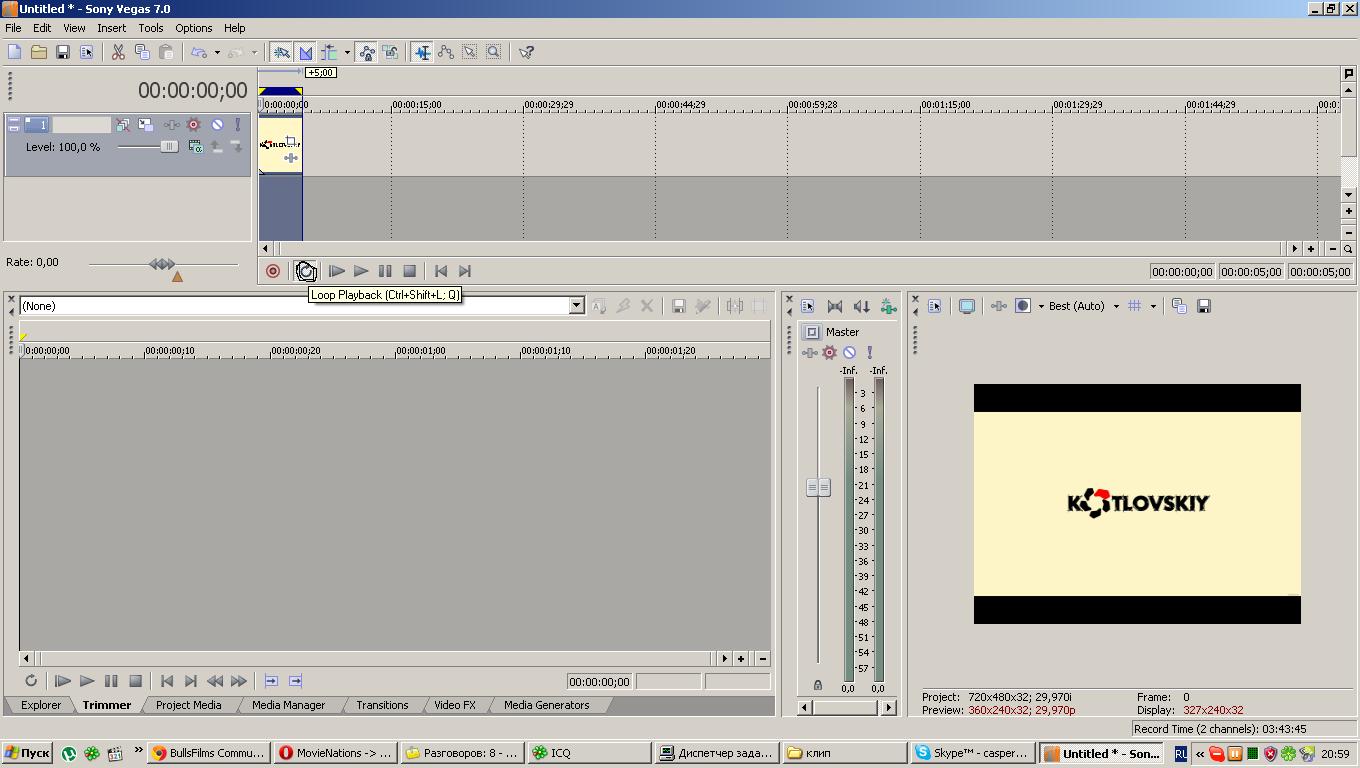Viewport: 1360px width, 768px height.
Task: Switch to the Media Manager tab
Action: [x=288, y=705]
